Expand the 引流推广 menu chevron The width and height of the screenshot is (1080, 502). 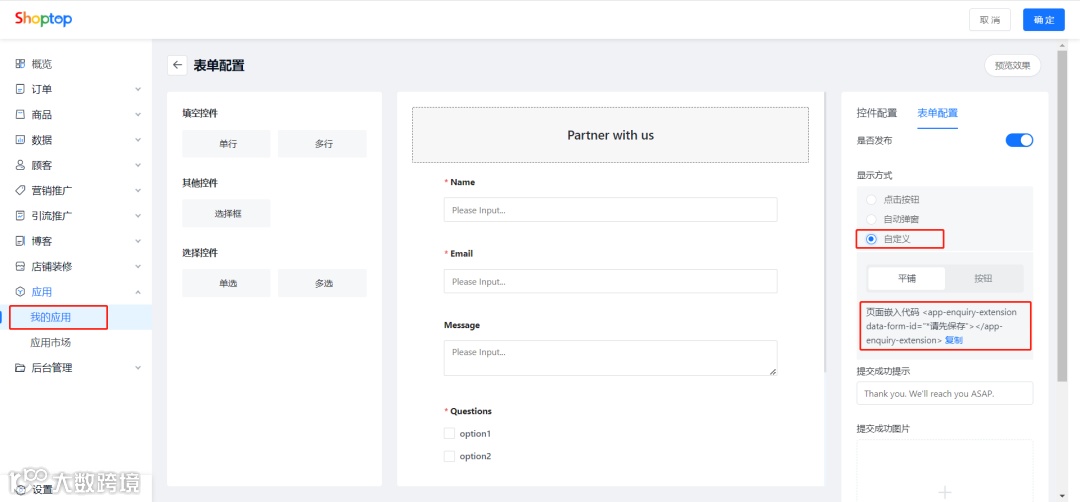(x=138, y=216)
